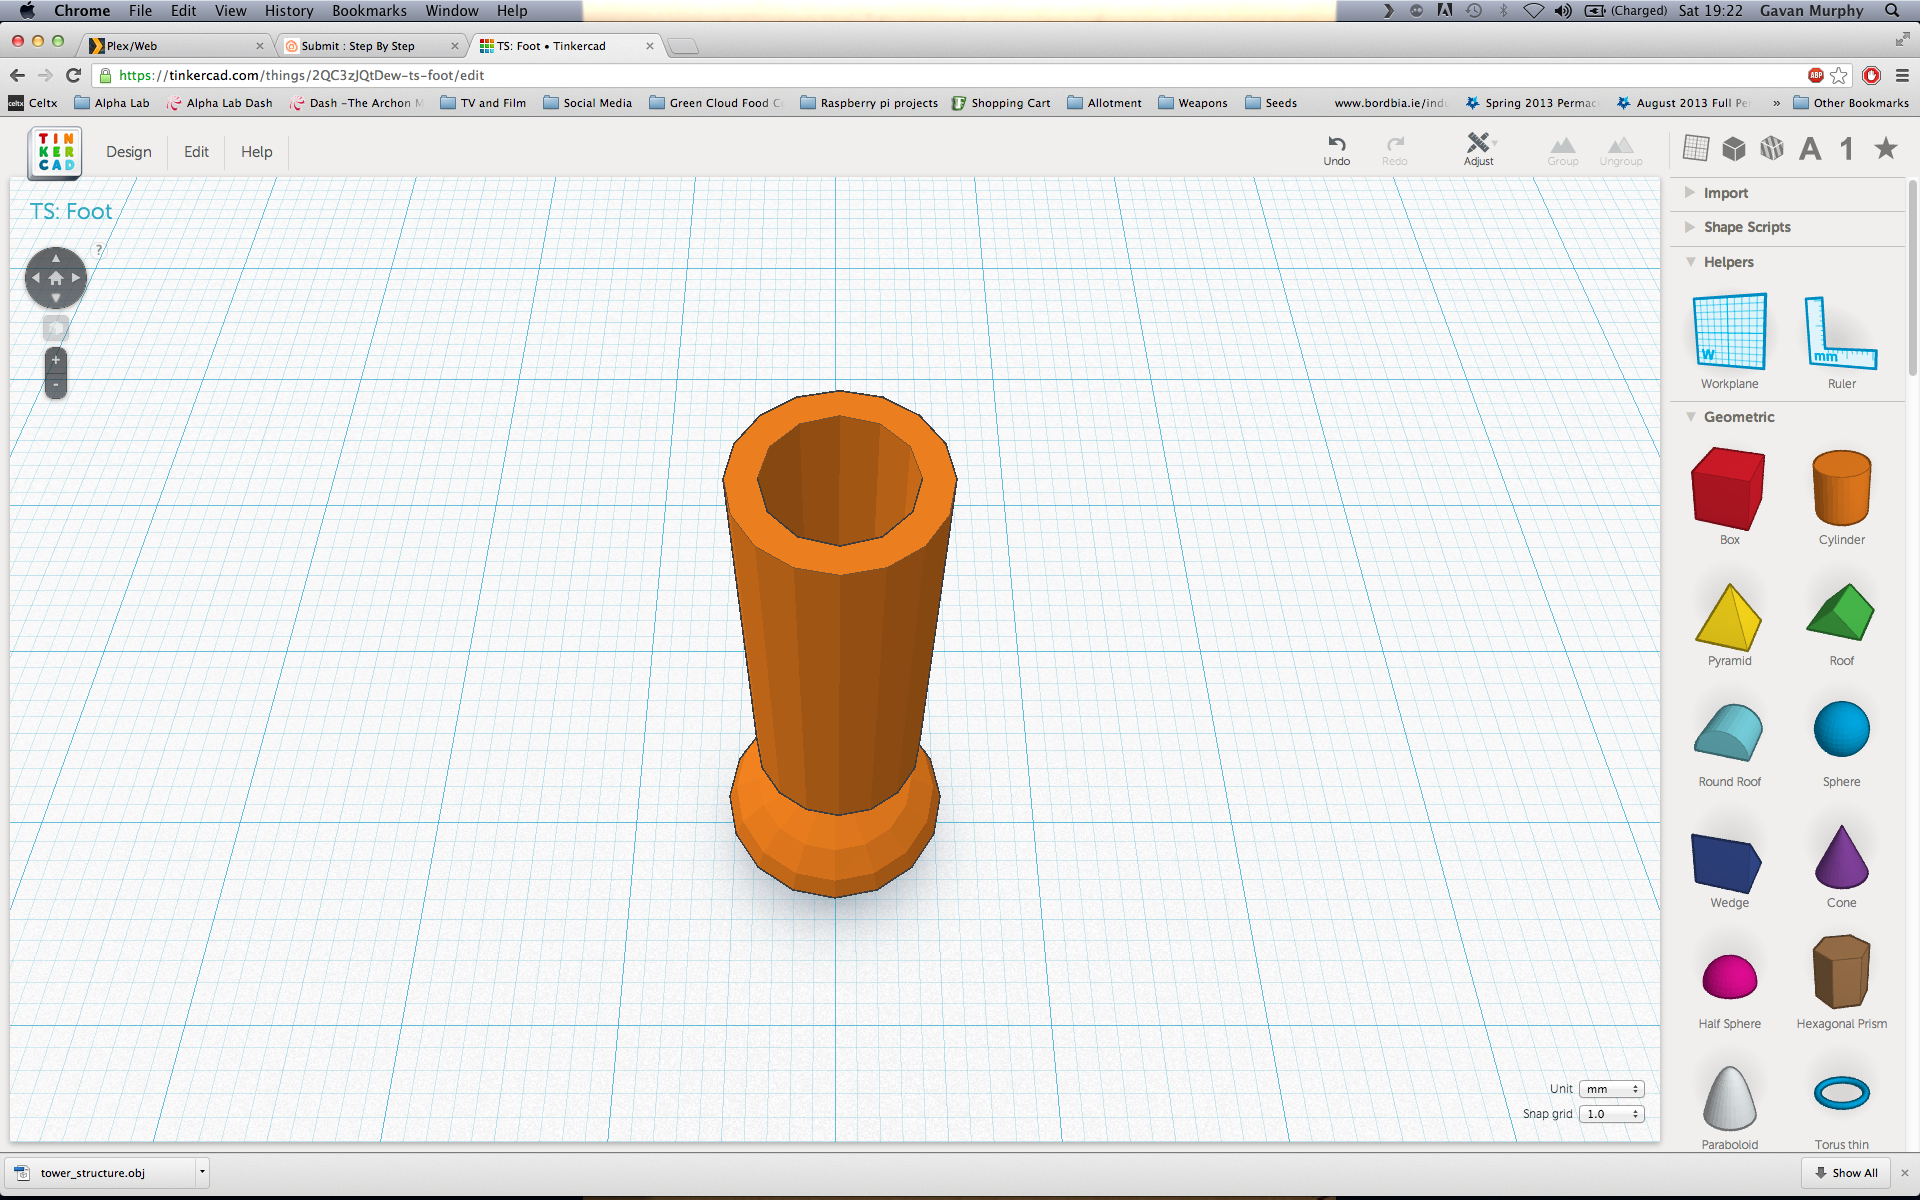Select the blue Sphere shape
Image resolution: width=1920 pixels, height=1200 pixels.
[1841, 729]
